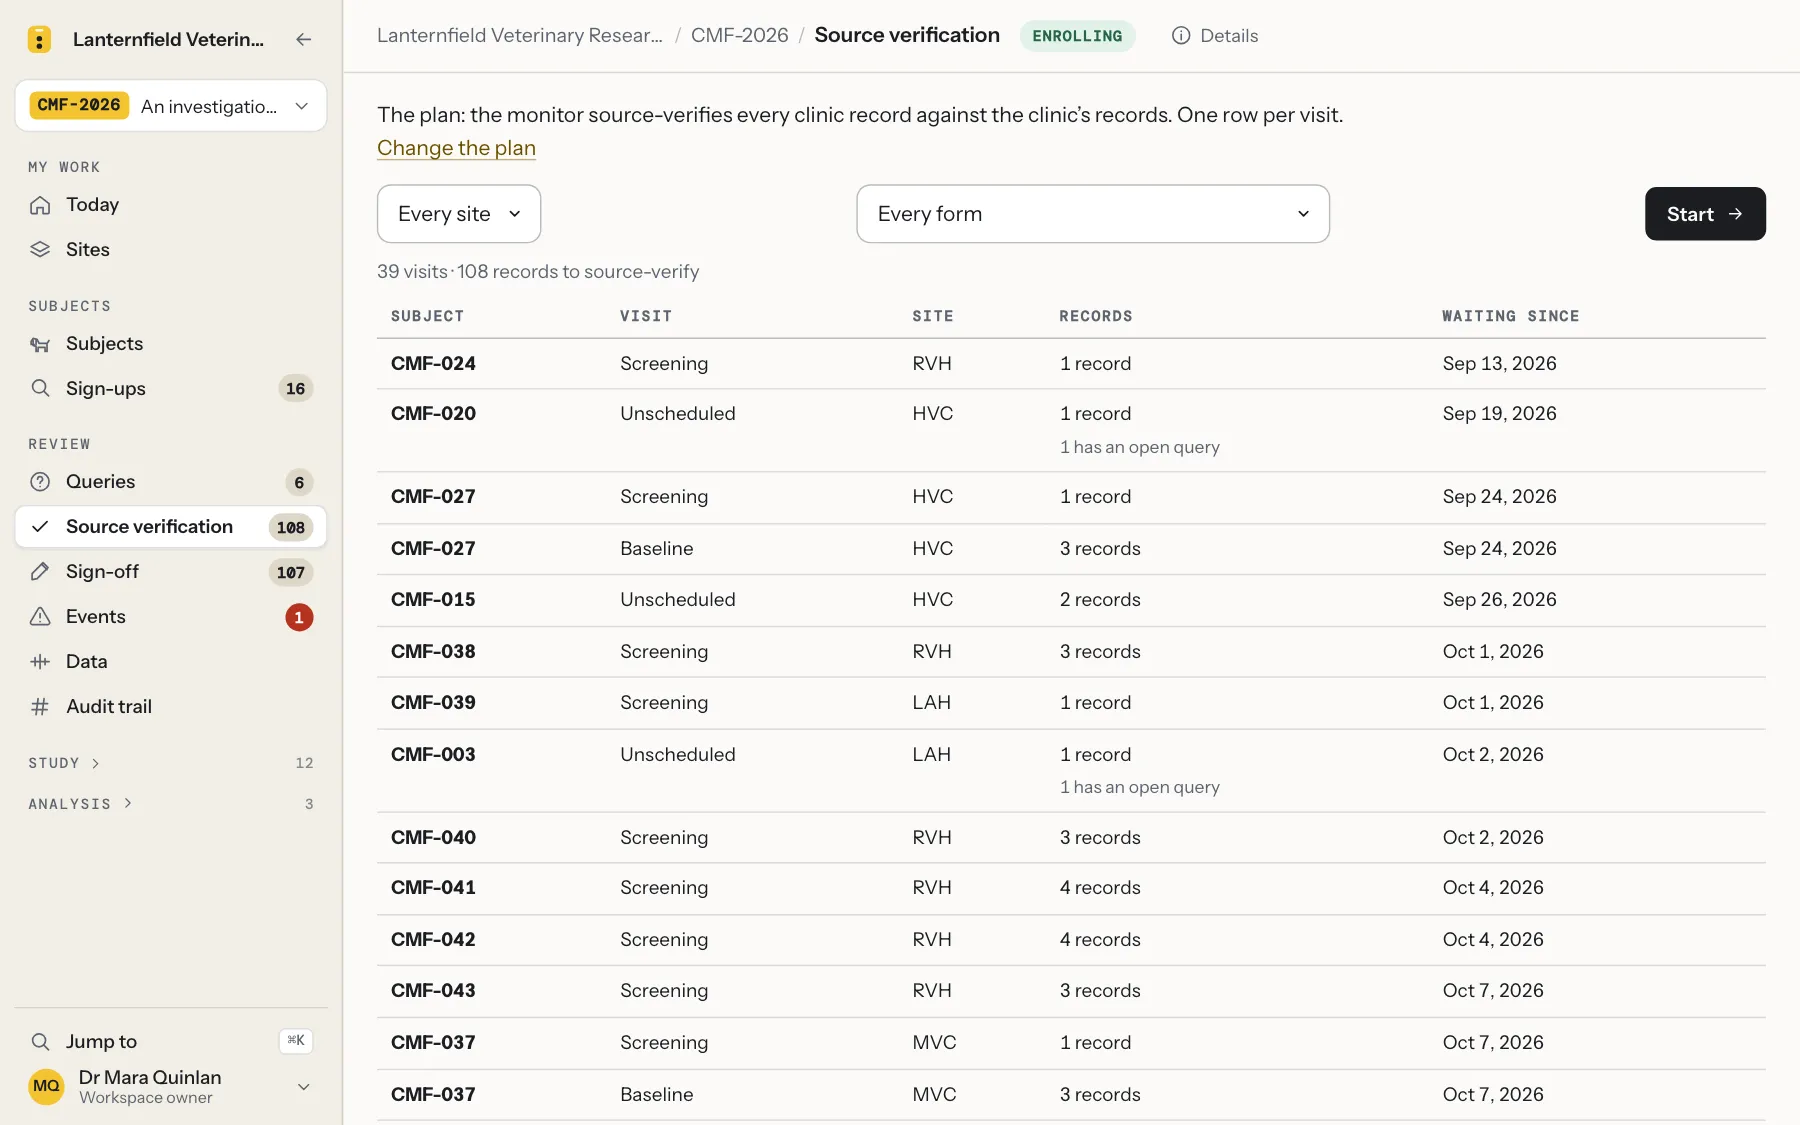Open the Lanternfield Veterinary Research breadcrumb
1800x1125 pixels.
520,36
